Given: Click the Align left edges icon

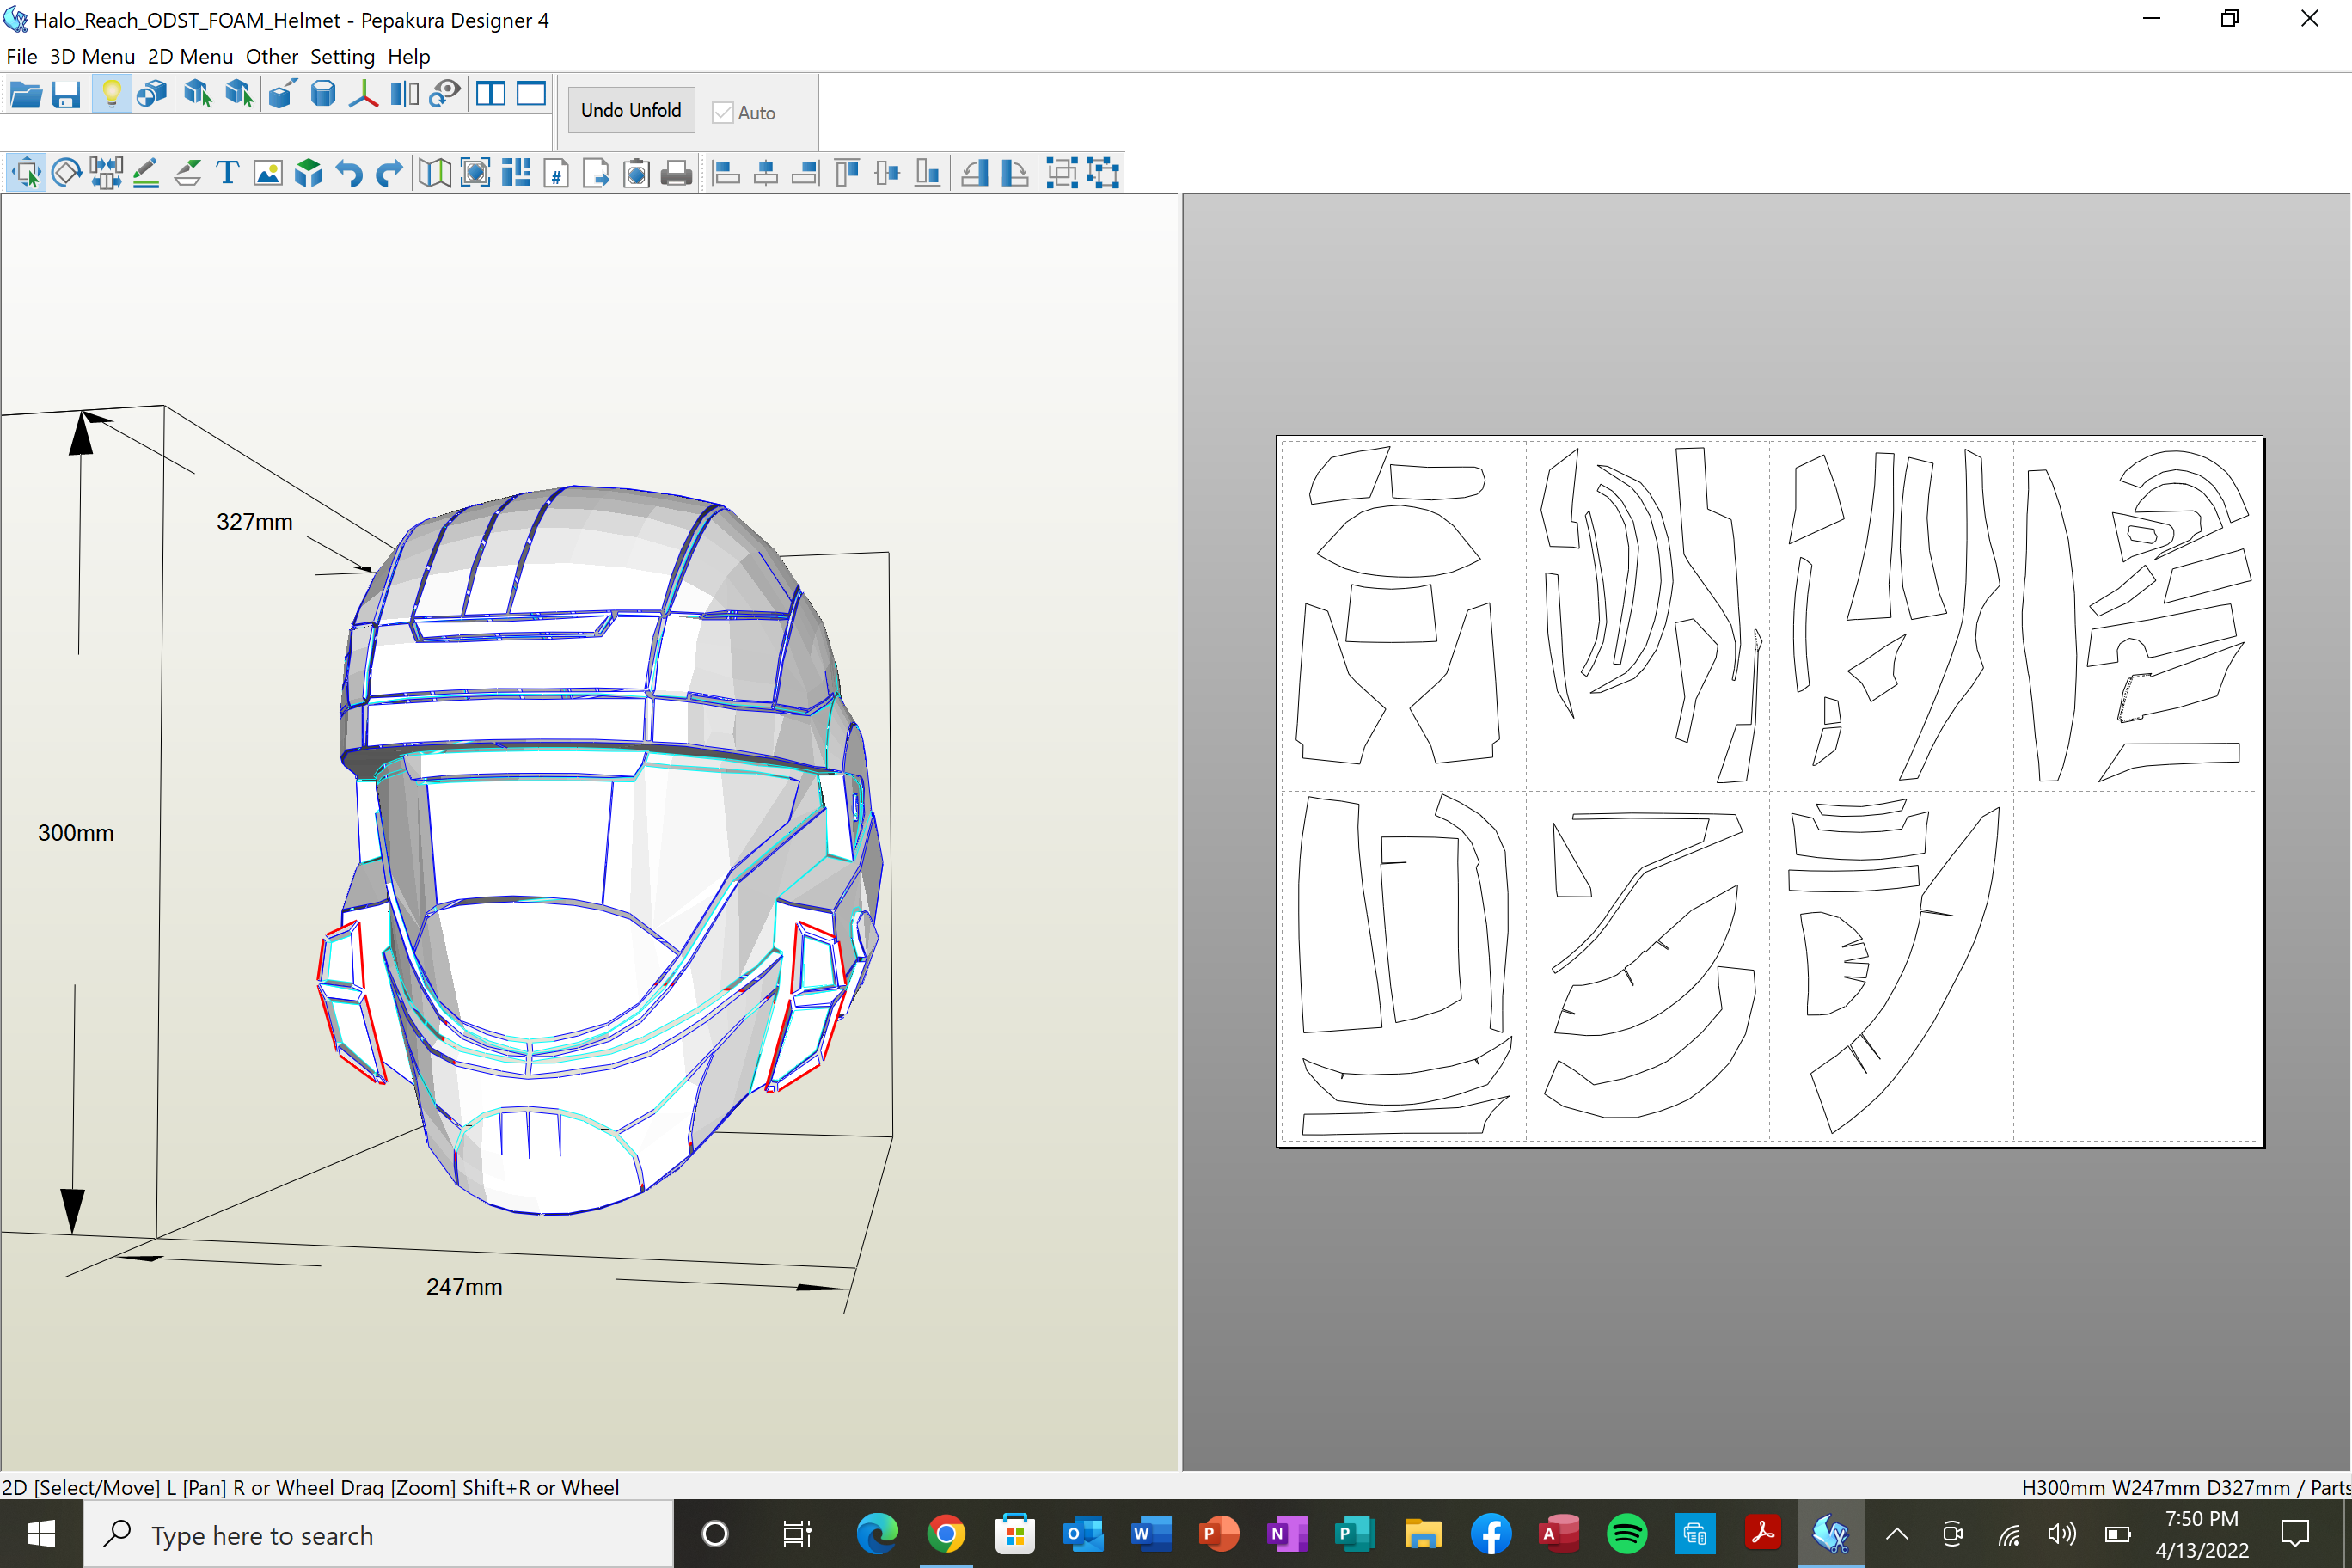Looking at the screenshot, I should pos(727,173).
